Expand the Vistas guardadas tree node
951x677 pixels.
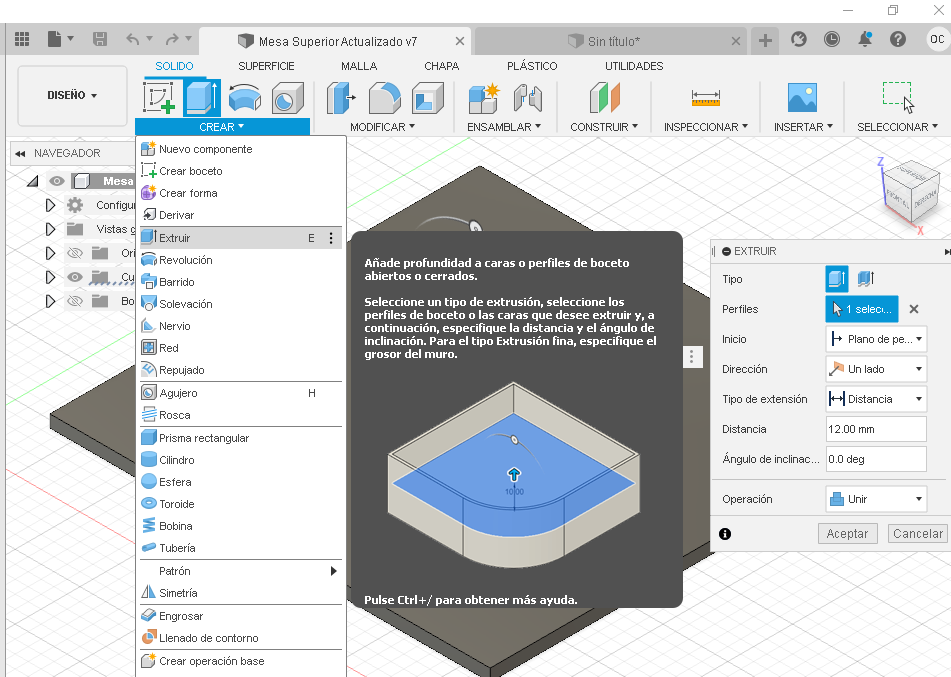click(50, 229)
